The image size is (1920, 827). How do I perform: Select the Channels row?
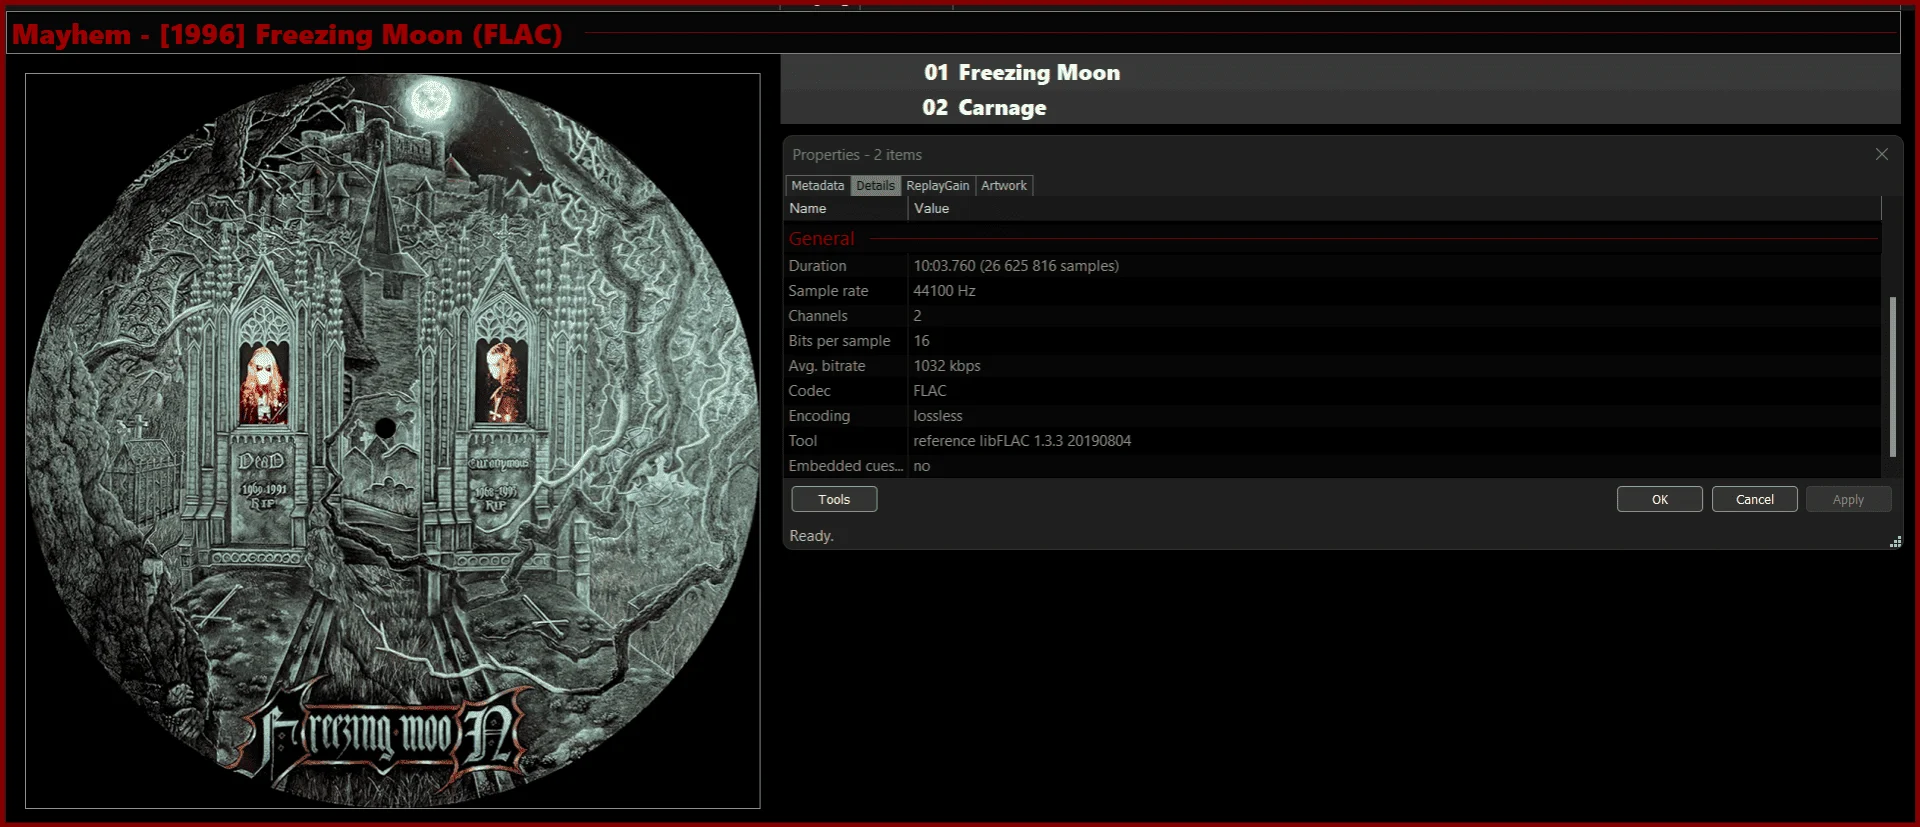[1333, 316]
